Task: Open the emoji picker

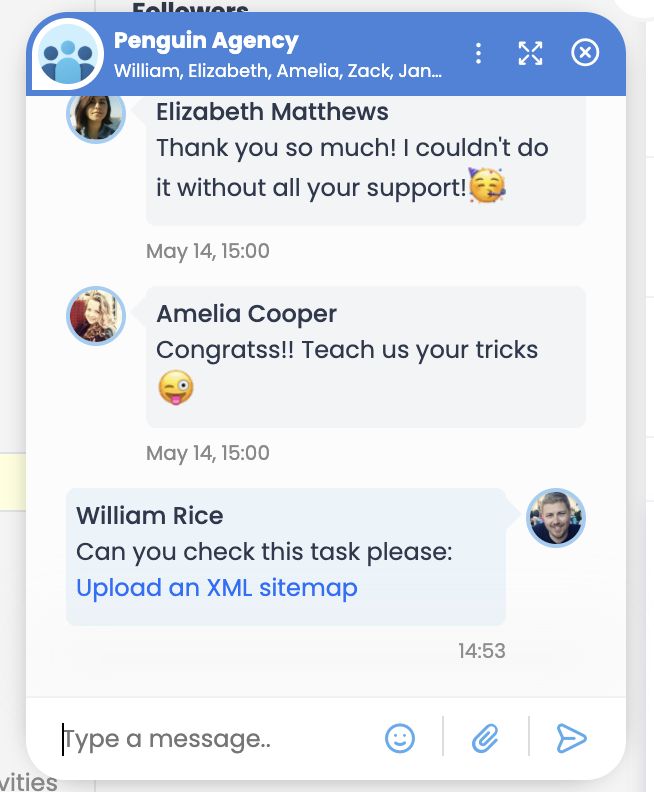Action: (x=400, y=739)
